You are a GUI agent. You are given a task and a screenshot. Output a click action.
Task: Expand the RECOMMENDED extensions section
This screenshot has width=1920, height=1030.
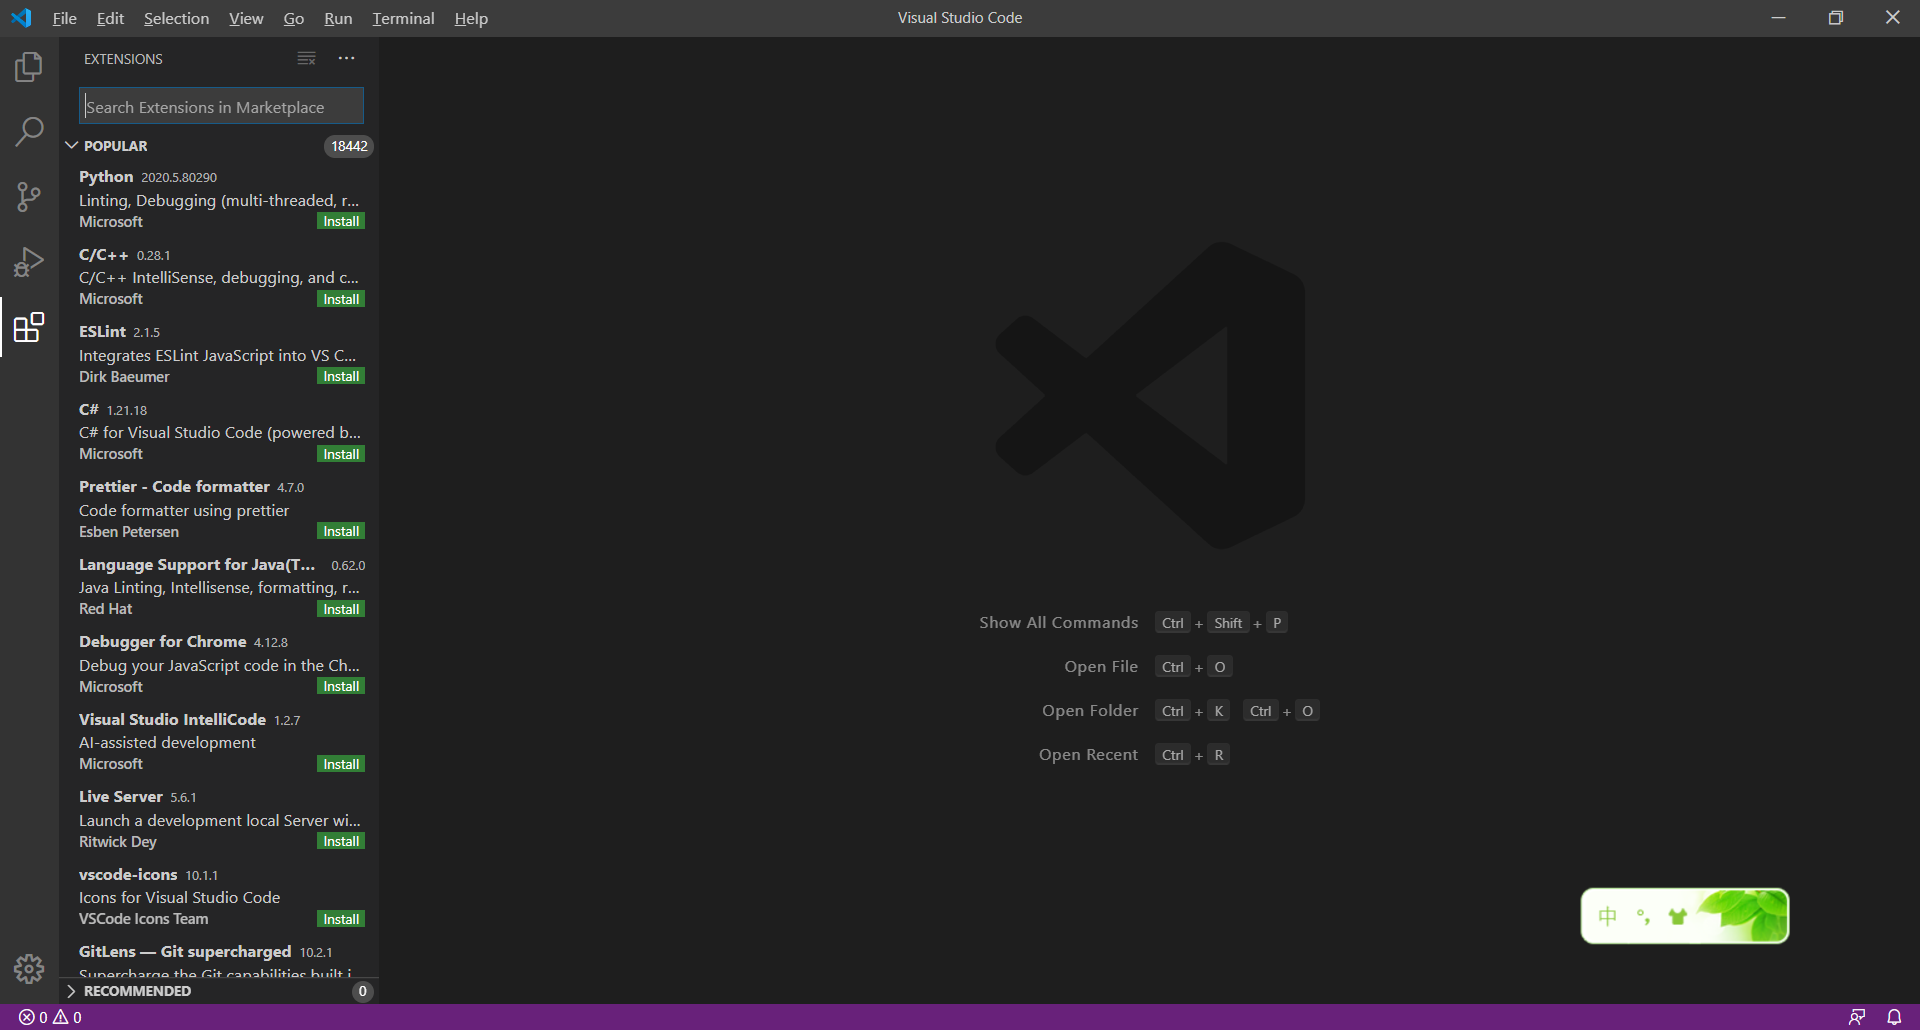(72, 991)
